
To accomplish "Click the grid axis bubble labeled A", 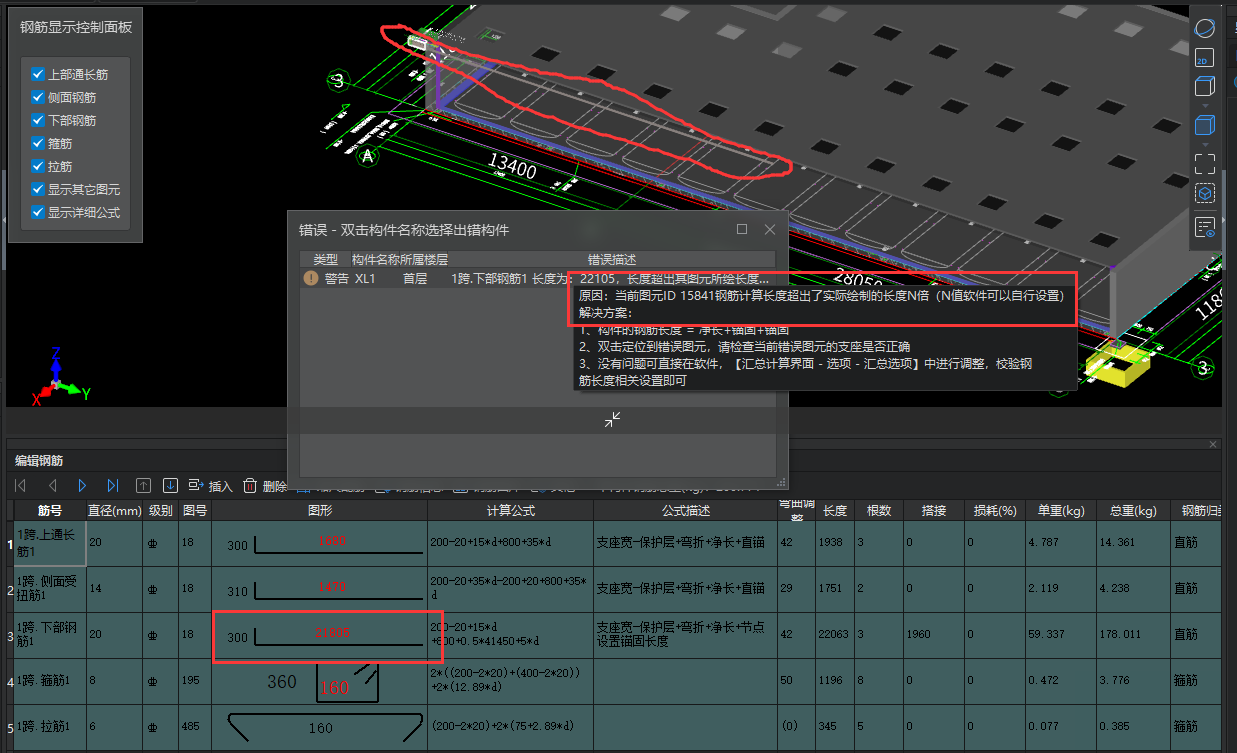I will pyautogui.click(x=368, y=156).
